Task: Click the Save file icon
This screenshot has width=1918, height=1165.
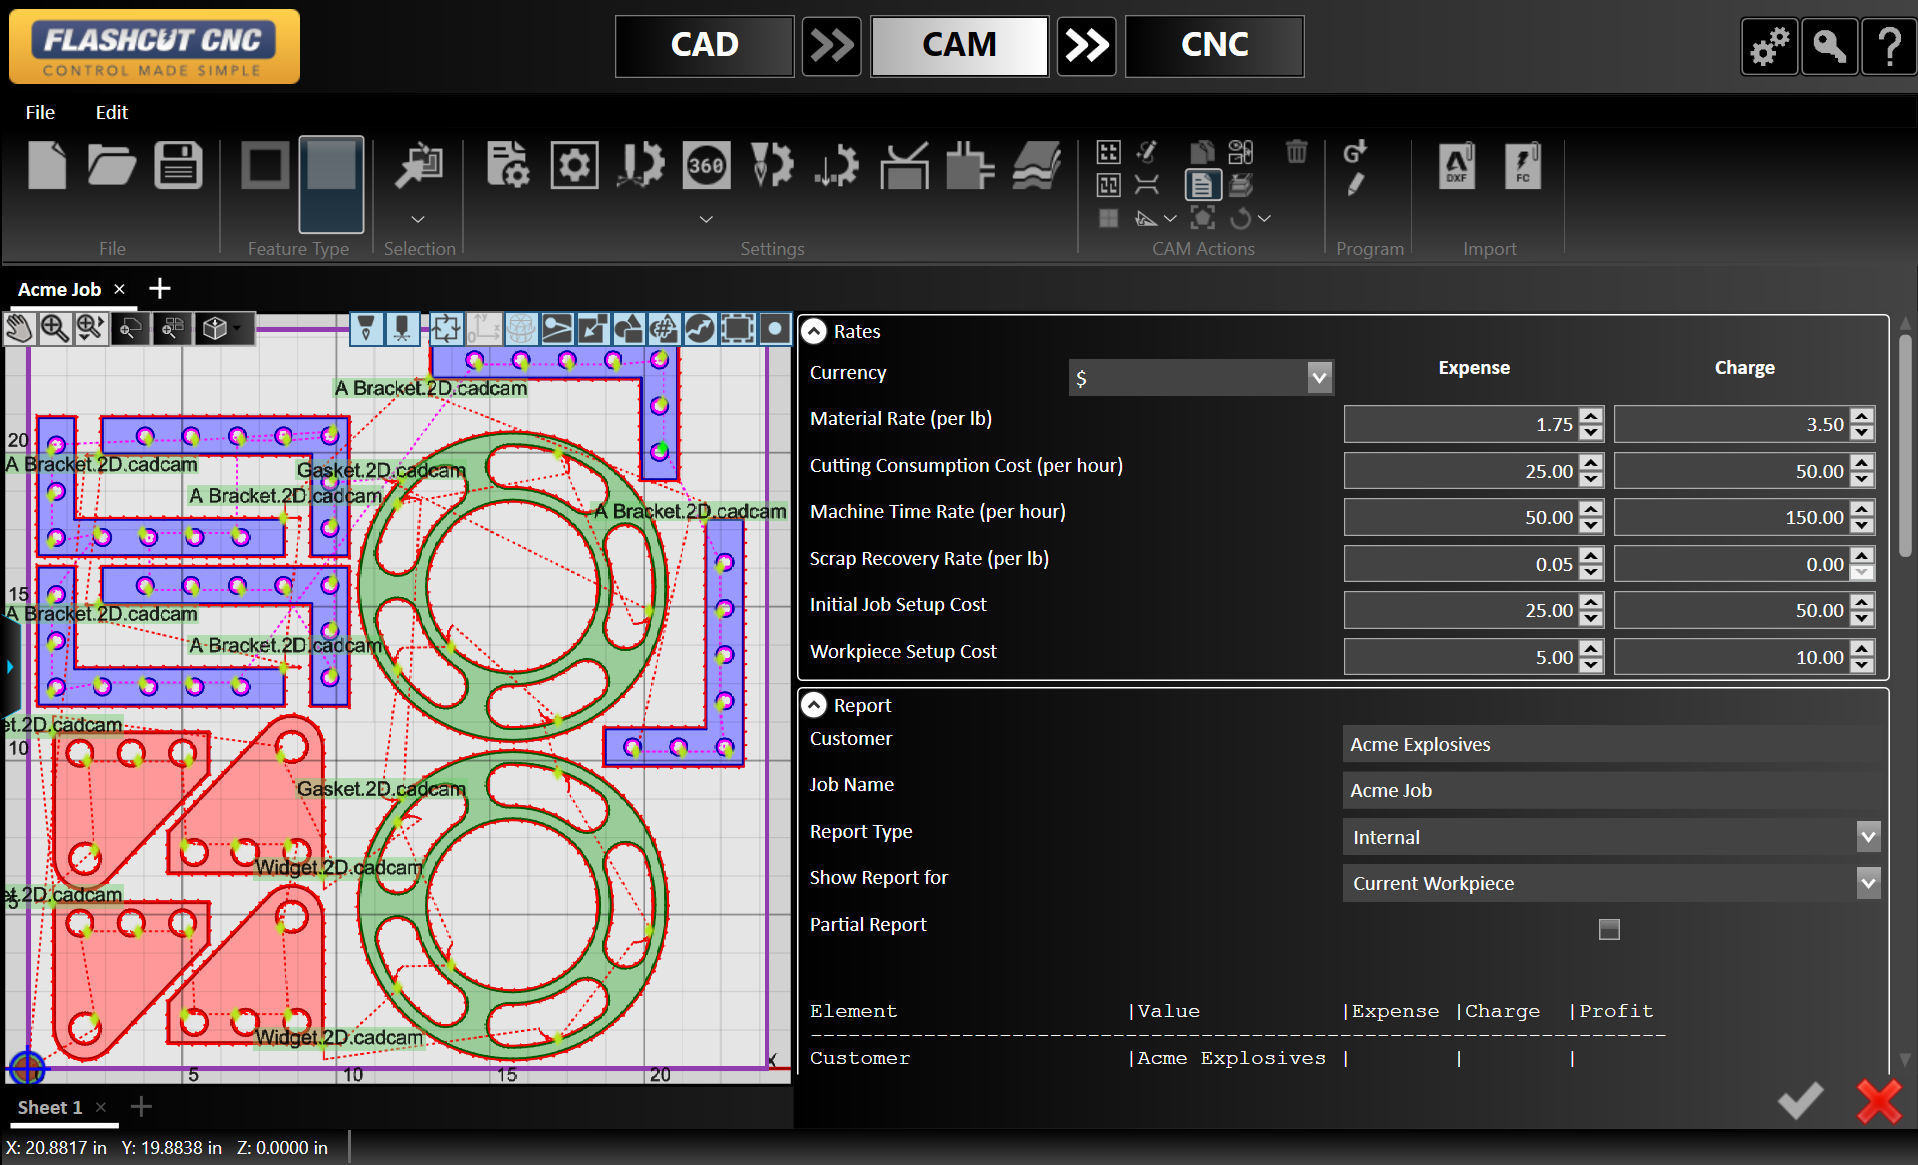Action: click(178, 165)
